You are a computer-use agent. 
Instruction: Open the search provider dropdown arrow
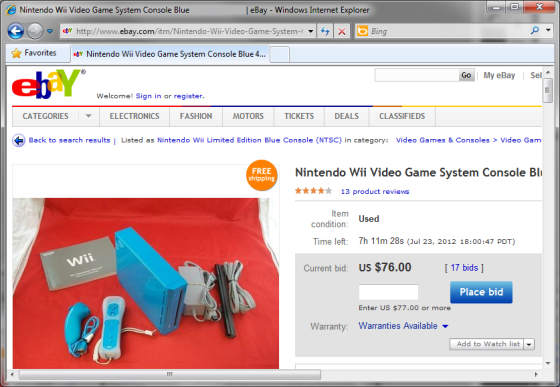(x=548, y=31)
